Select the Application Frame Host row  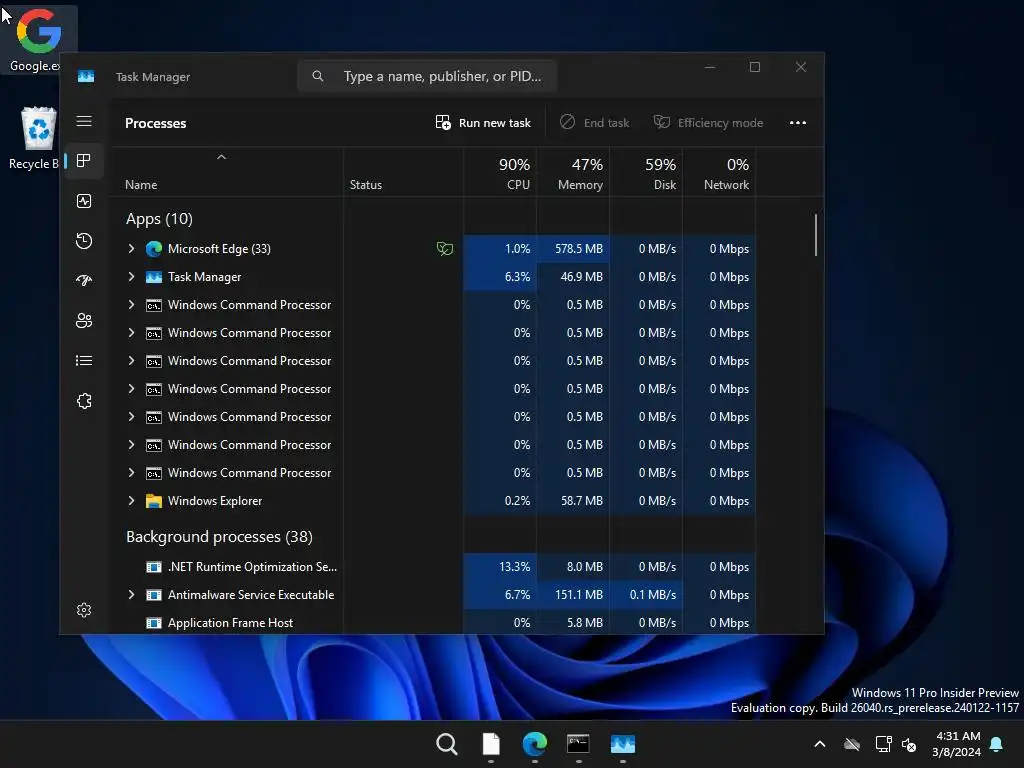tap(432, 623)
